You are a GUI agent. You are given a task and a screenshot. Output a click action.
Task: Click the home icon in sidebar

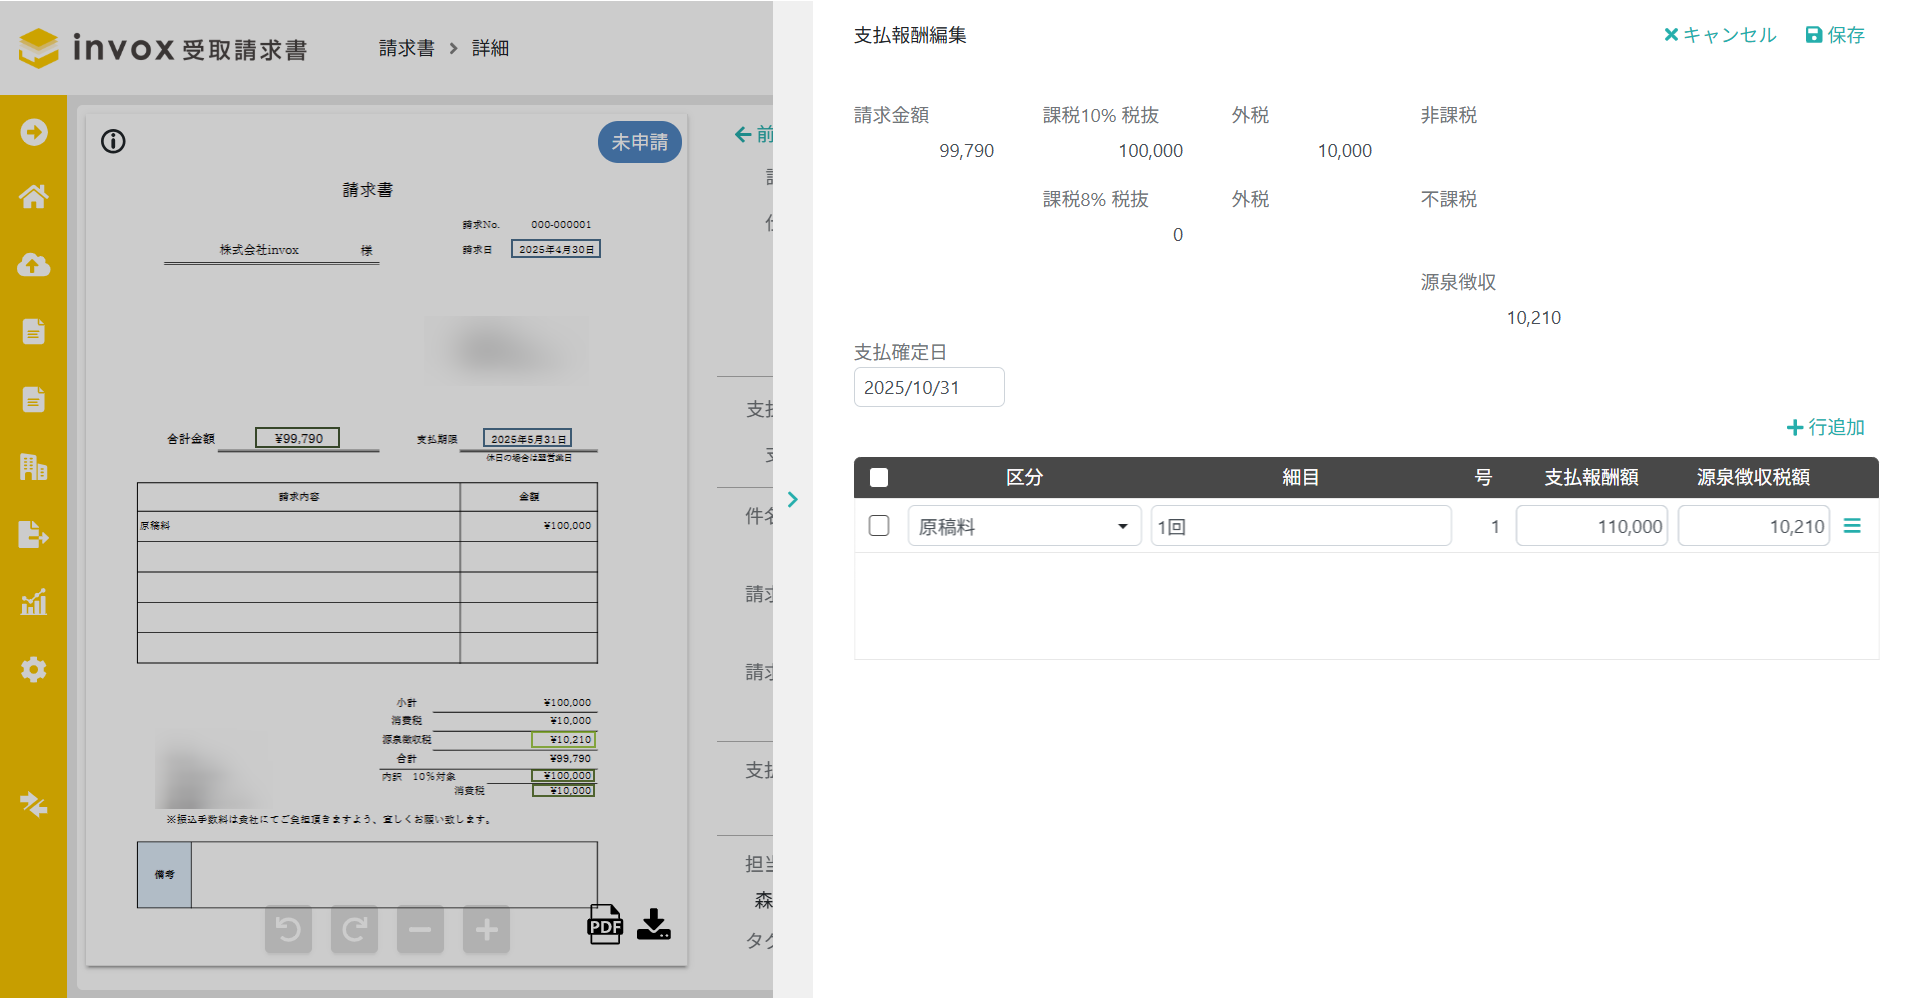click(x=33, y=197)
